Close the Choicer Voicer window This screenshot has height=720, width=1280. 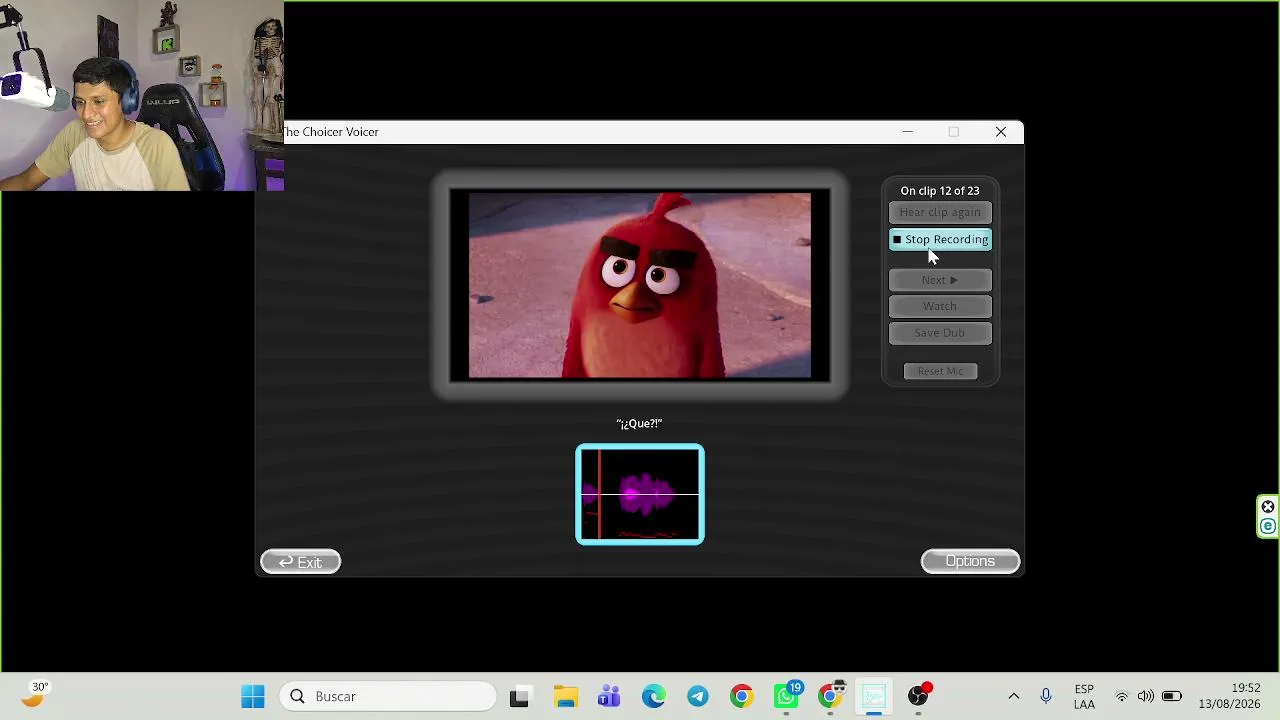click(x=1001, y=132)
